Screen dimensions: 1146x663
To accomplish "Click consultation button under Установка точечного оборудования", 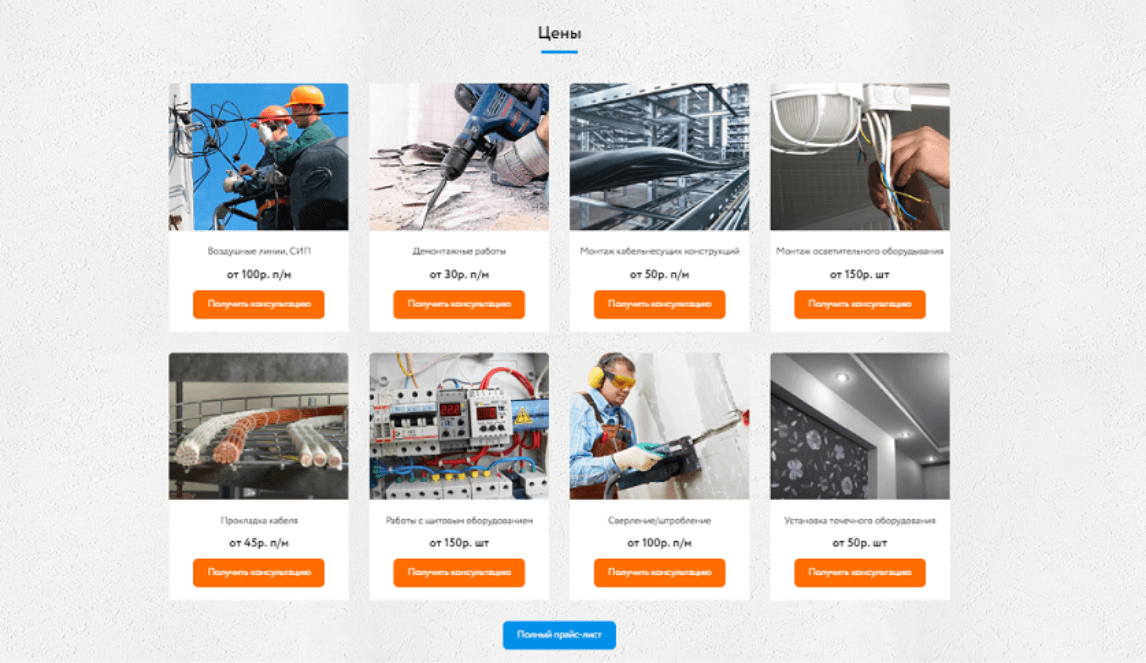I will point(860,572).
